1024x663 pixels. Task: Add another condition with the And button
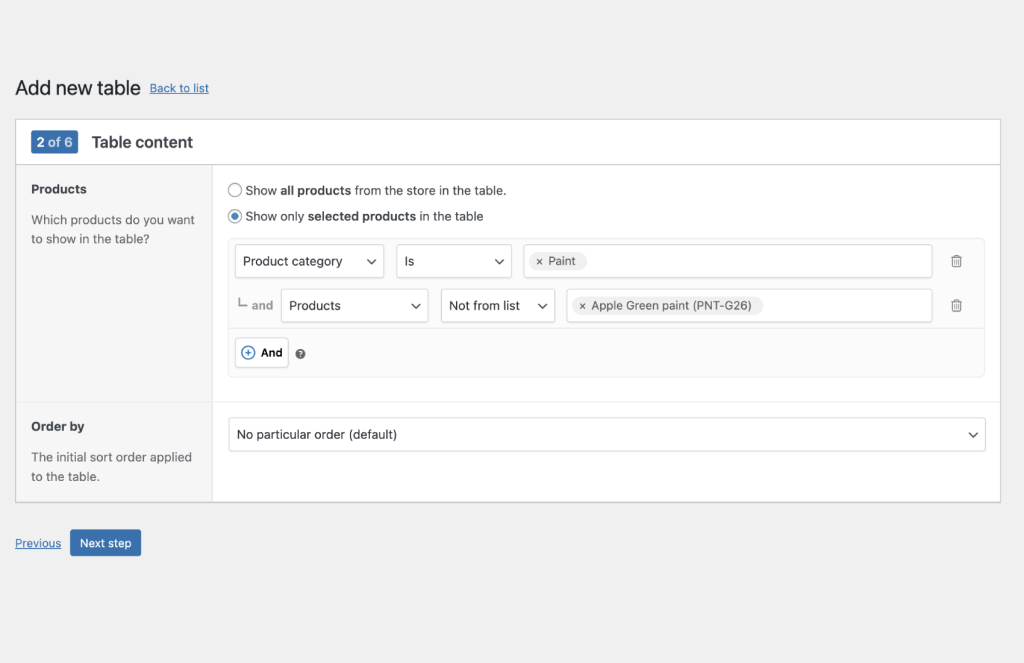pyautogui.click(x=261, y=352)
